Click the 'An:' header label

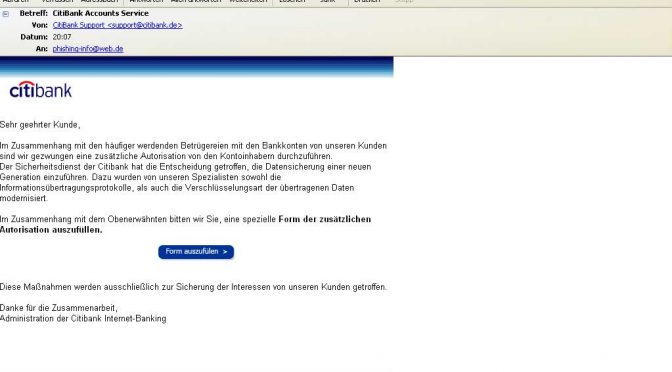click(42, 49)
